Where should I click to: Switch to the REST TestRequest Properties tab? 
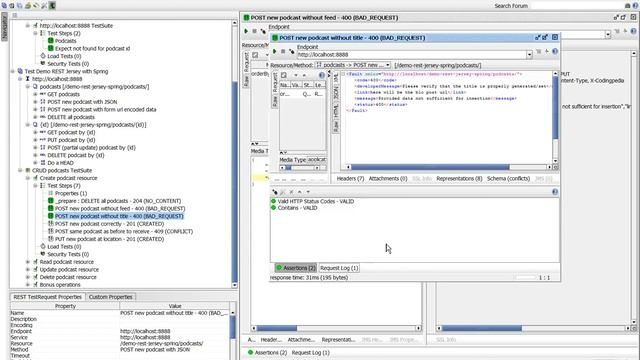click(47, 297)
